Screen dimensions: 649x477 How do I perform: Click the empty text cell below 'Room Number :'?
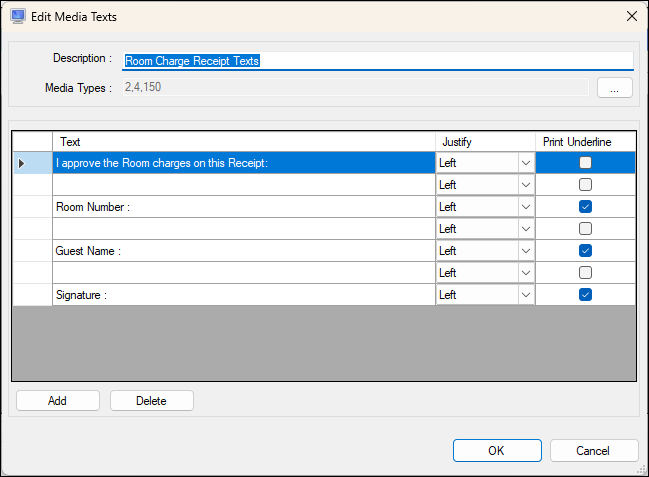(x=244, y=229)
